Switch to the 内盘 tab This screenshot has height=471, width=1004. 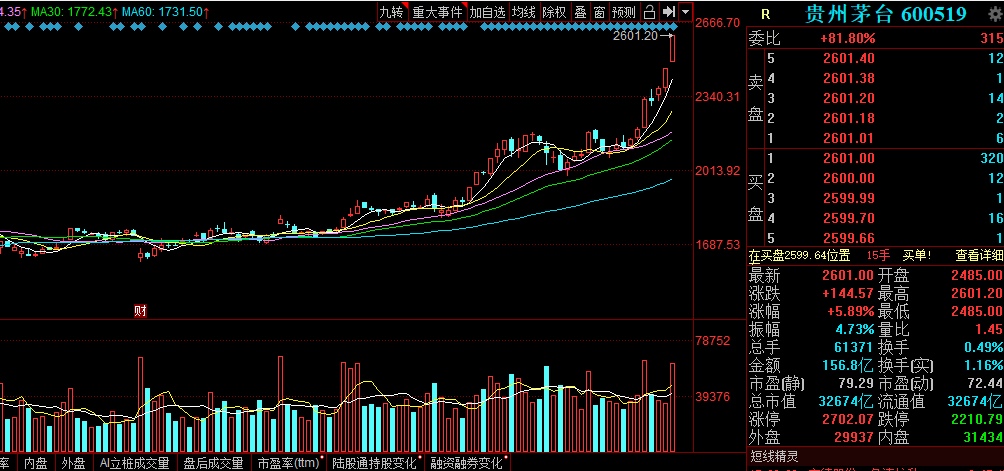tap(36, 463)
